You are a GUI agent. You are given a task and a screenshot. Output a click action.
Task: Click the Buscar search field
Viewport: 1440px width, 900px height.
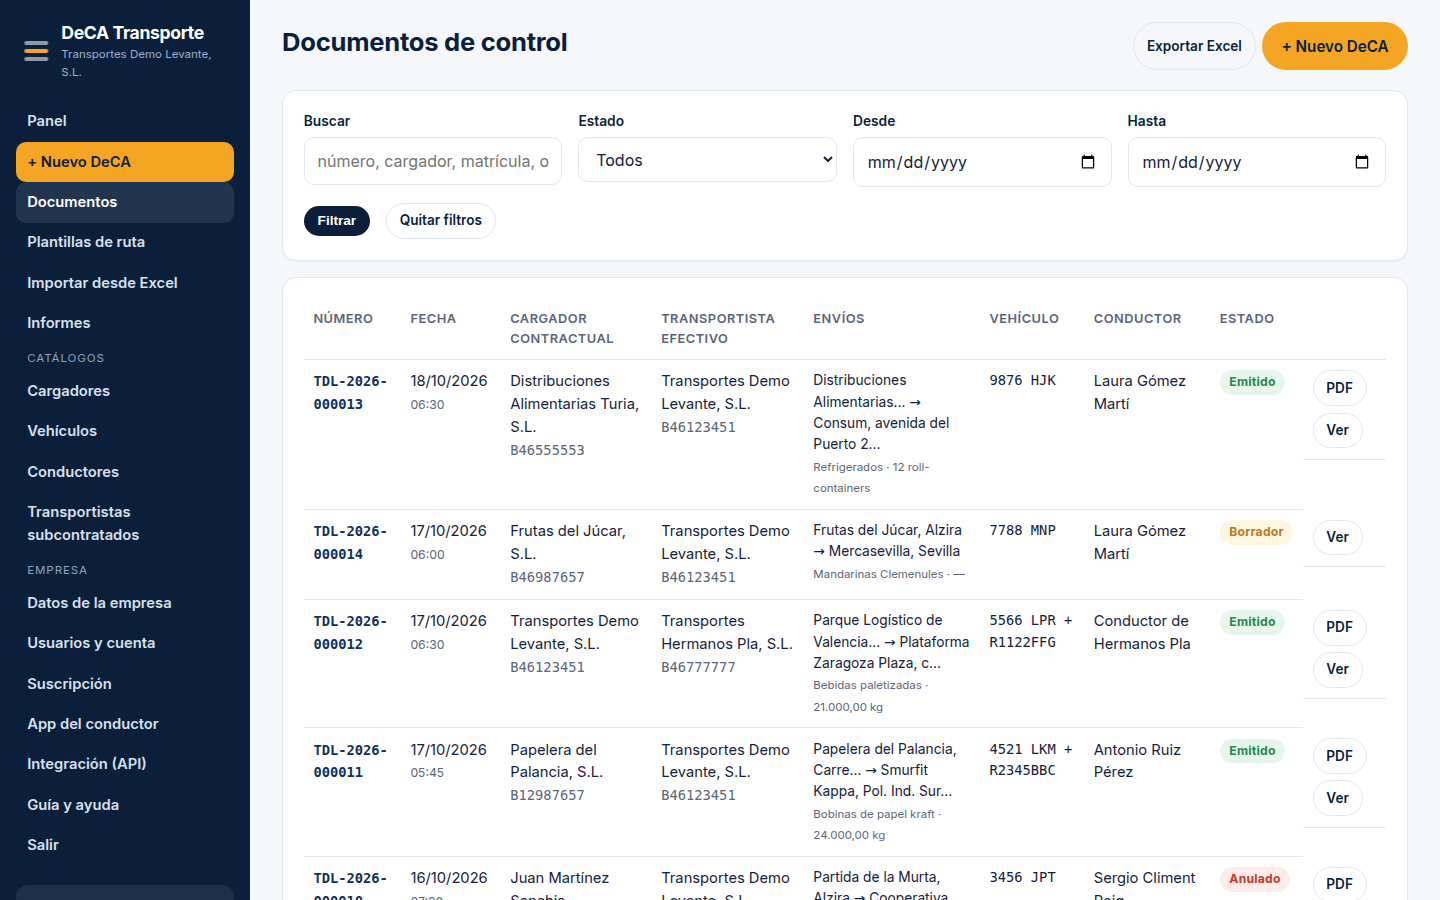click(433, 161)
